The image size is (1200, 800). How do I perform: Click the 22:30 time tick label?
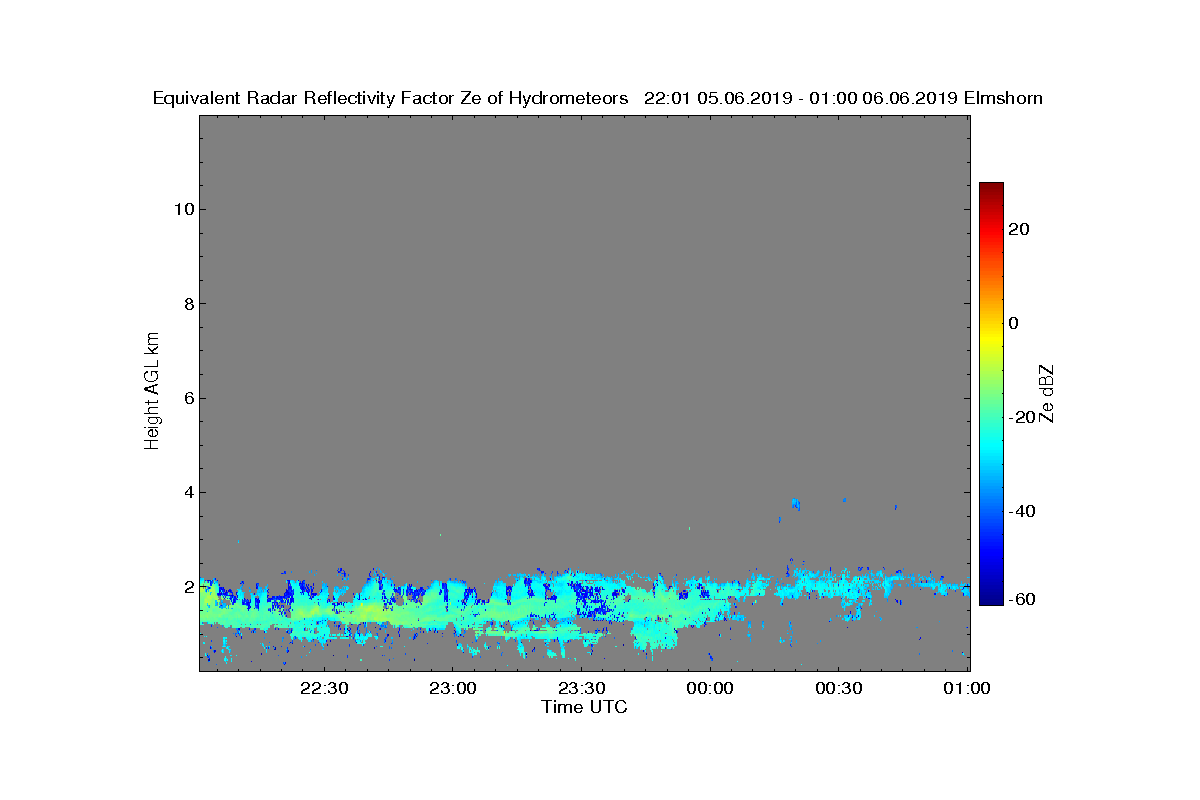coord(324,689)
